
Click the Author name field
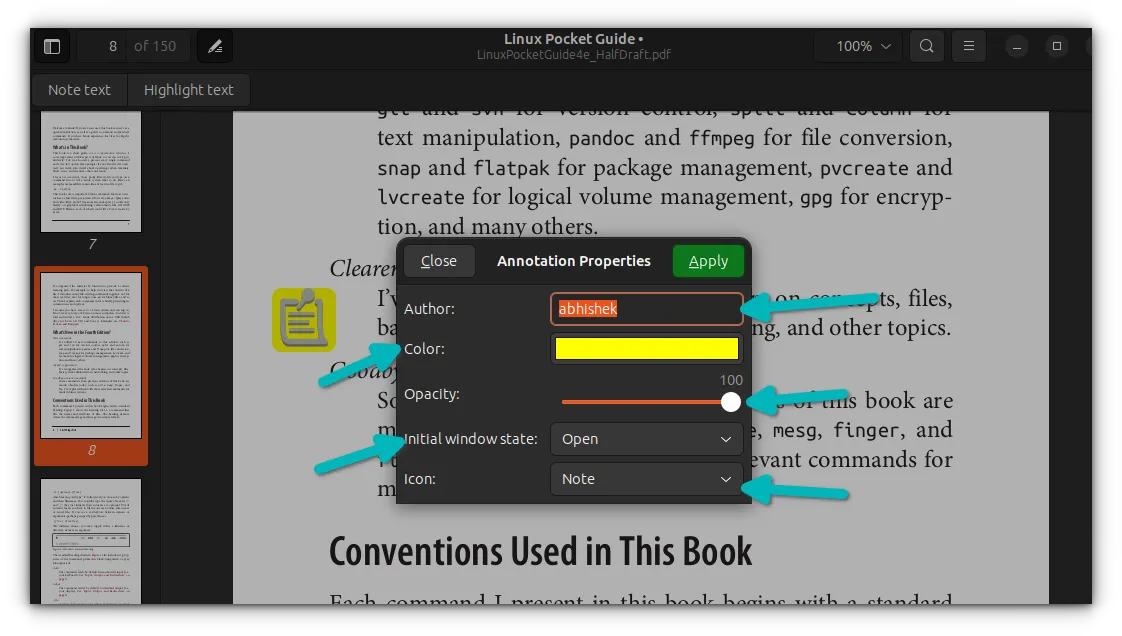coord(646,309)
